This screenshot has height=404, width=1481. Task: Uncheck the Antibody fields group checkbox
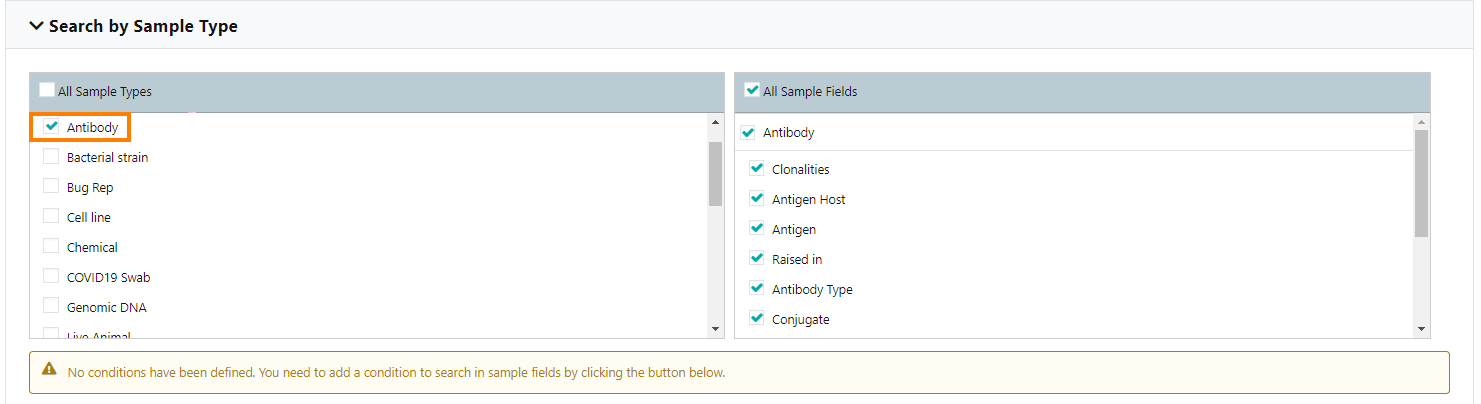[x=748, y=133]
